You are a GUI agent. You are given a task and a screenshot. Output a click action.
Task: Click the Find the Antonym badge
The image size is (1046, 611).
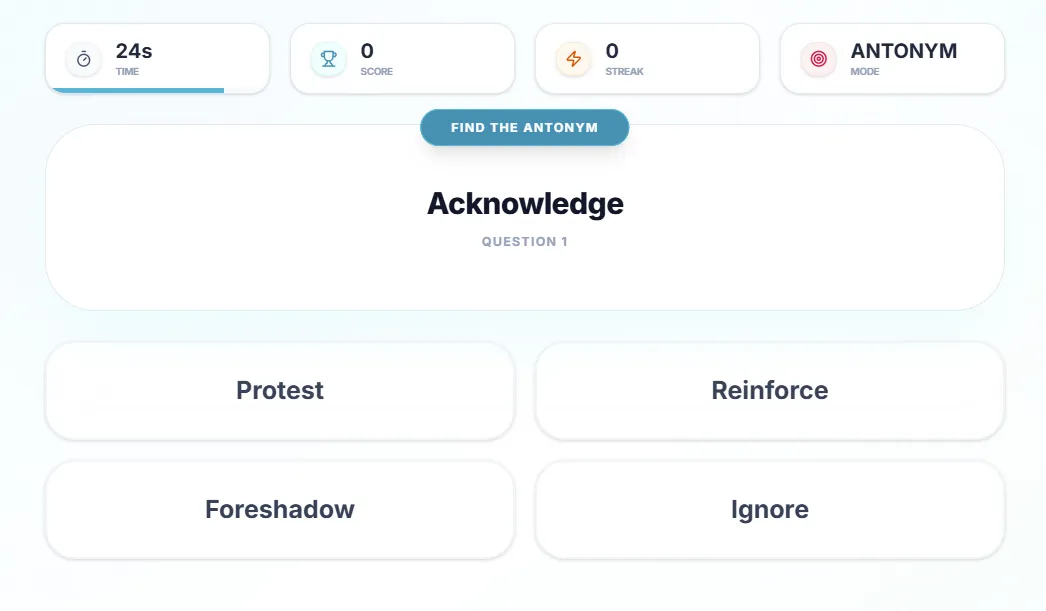(524, 127)
